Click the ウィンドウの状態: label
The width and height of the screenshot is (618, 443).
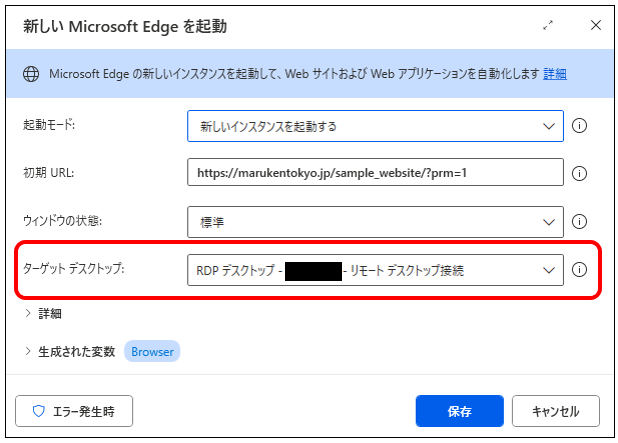click(x=62, y=221)
